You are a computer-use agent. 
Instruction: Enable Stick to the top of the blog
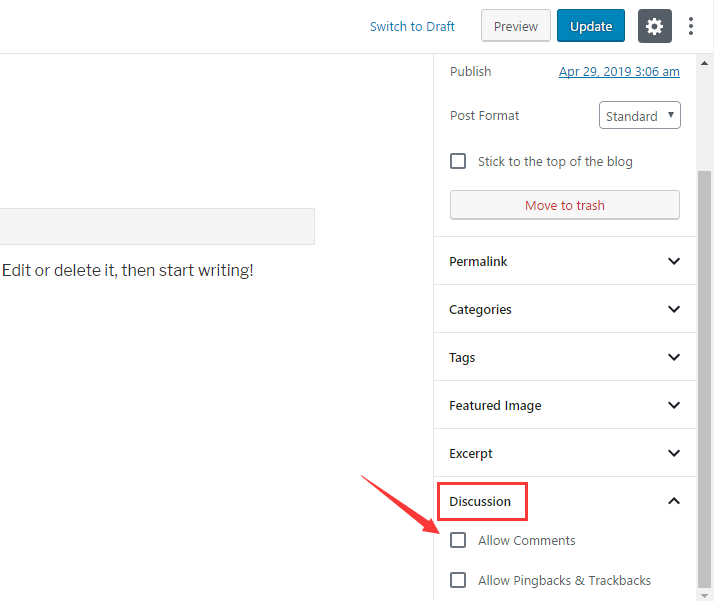coord(458,161)
